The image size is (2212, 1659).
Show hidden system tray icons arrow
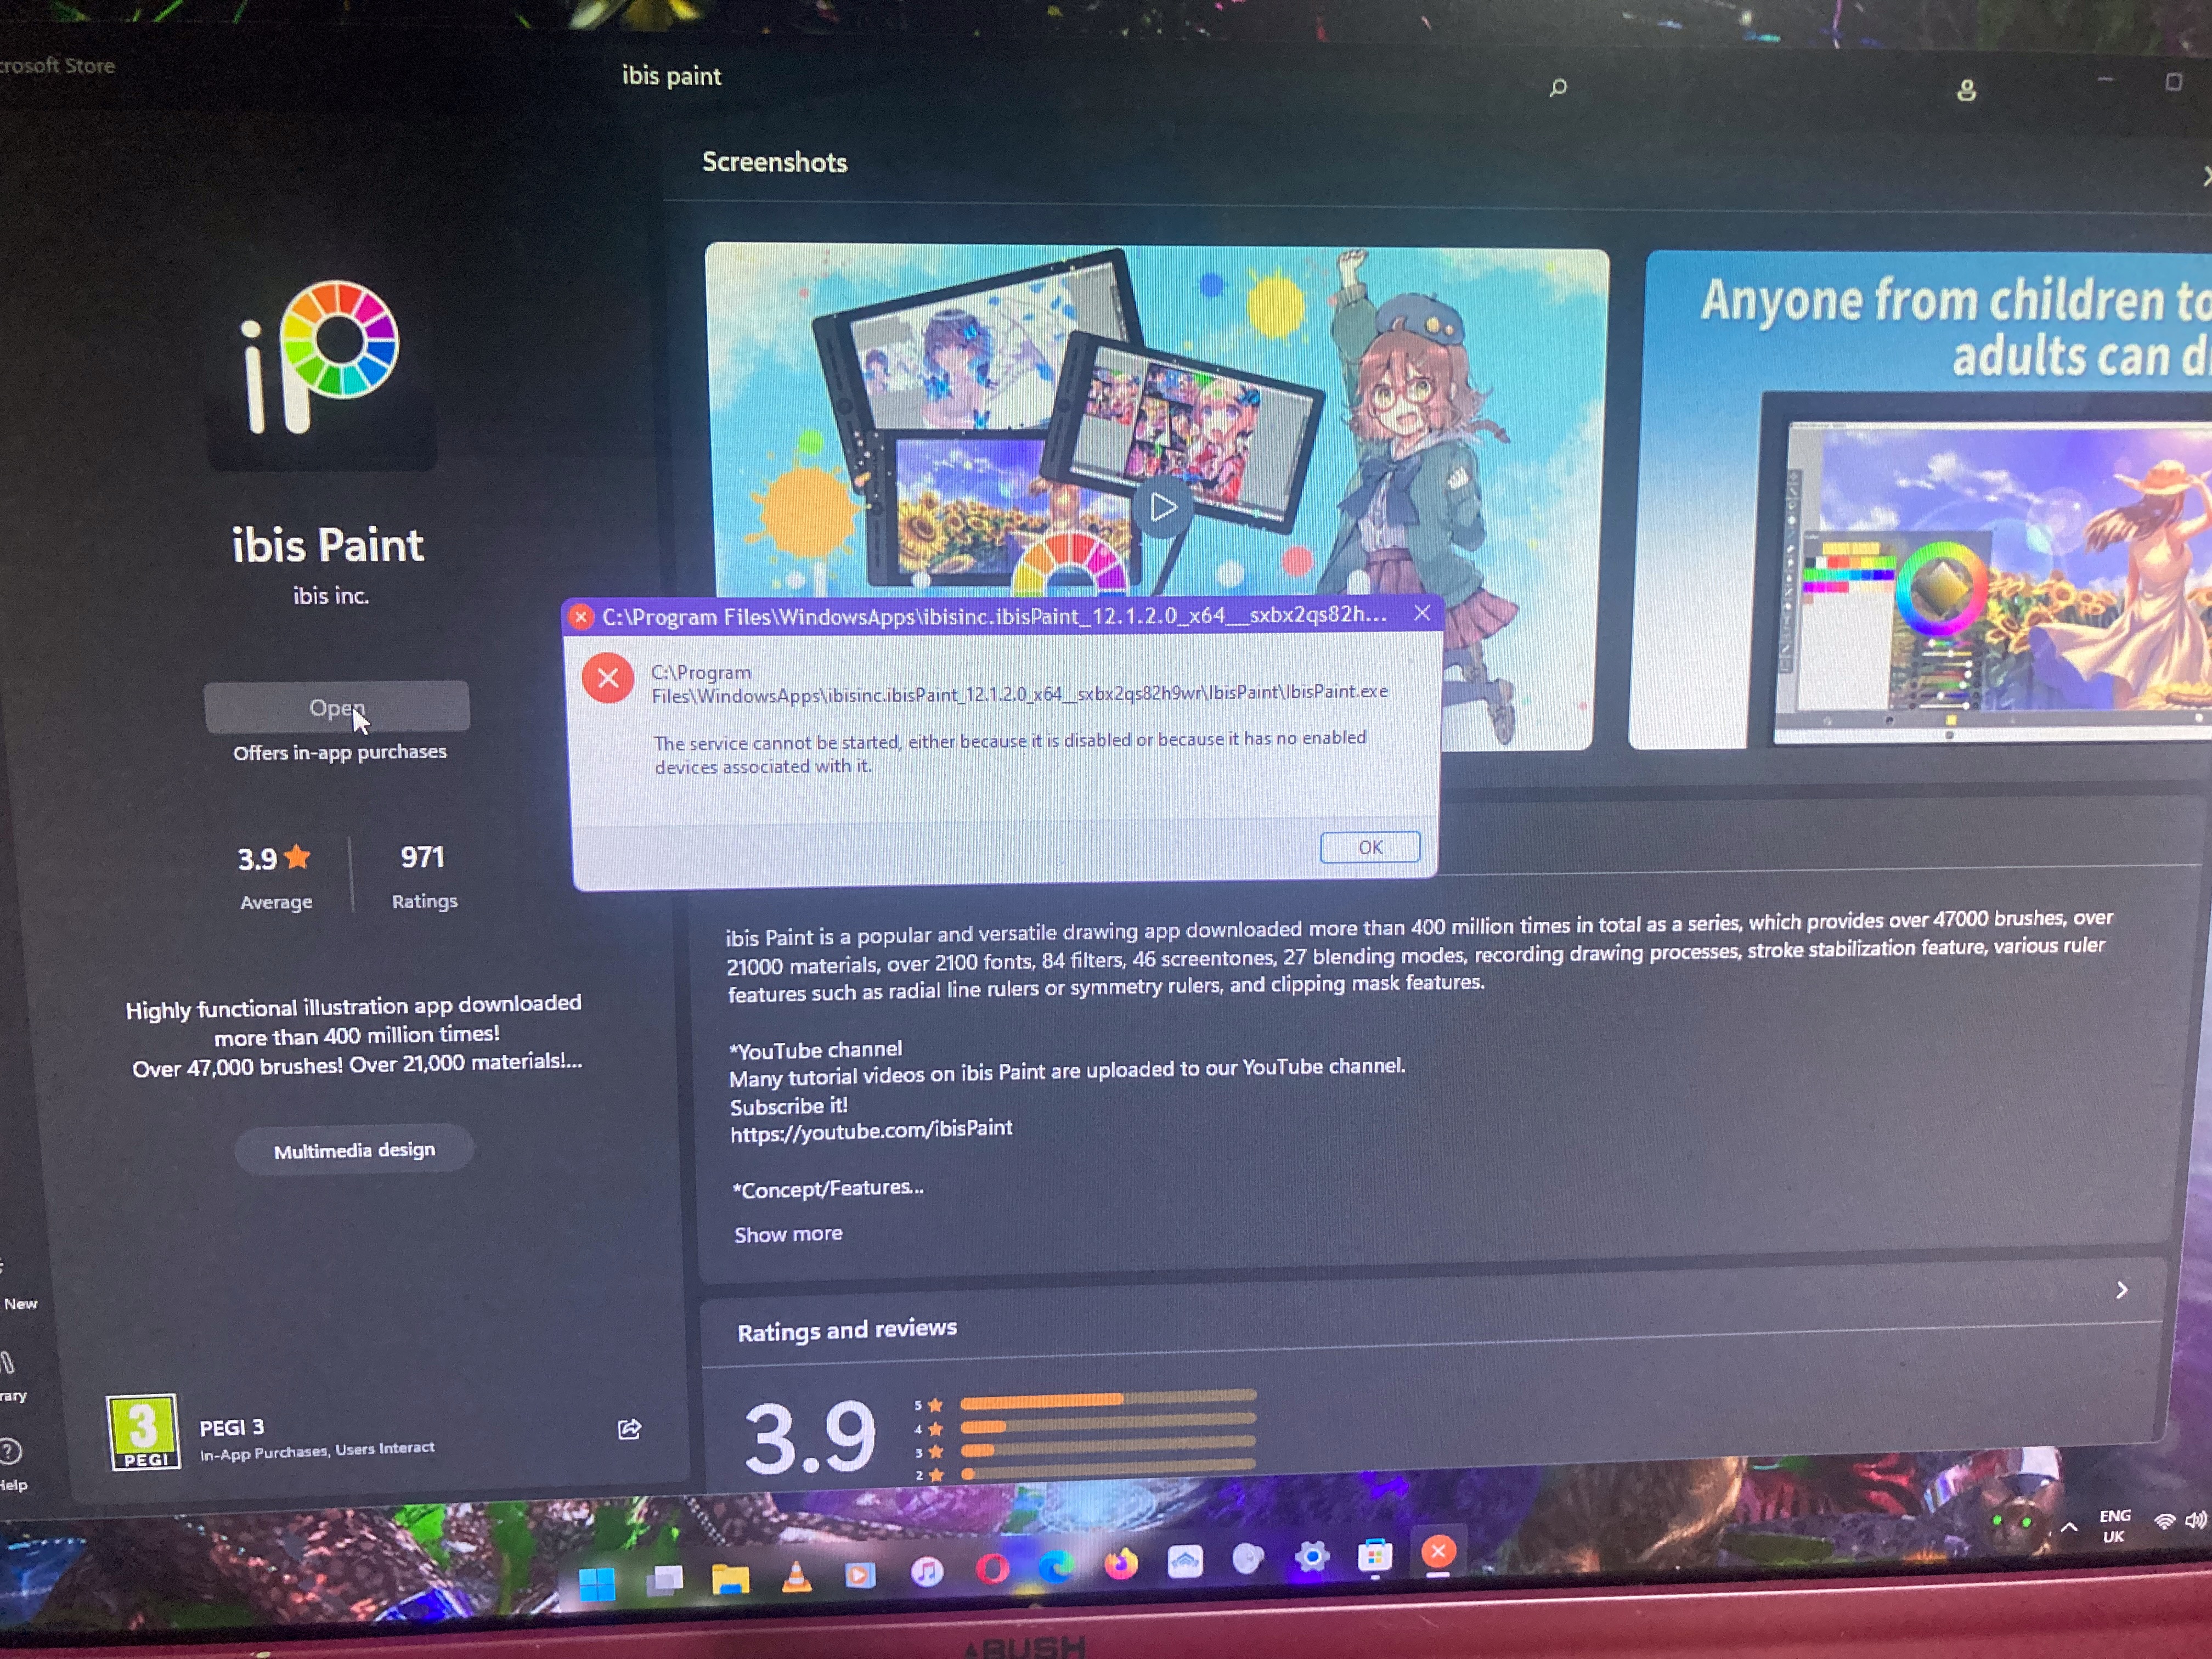2069,1527
